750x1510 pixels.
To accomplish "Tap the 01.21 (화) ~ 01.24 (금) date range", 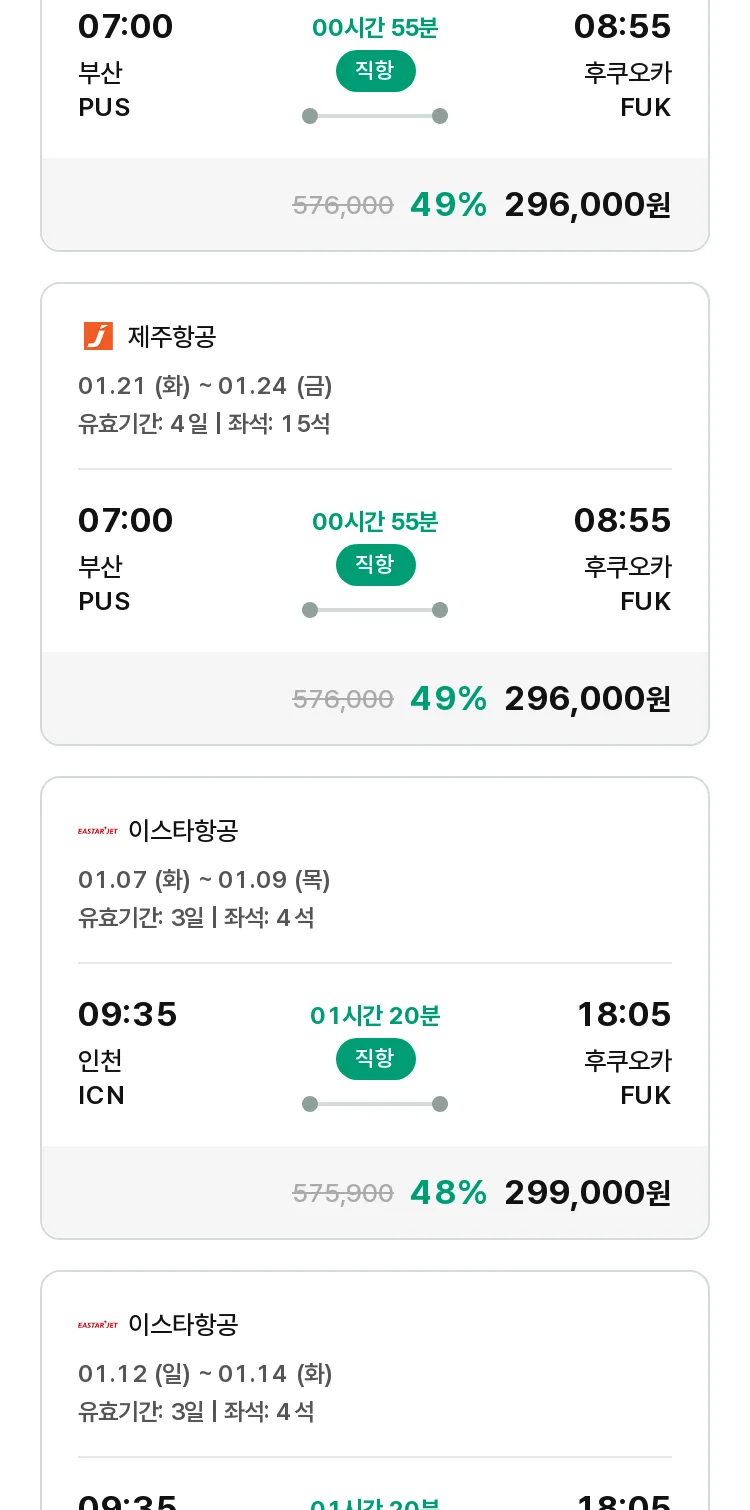I will pos(205,385).
